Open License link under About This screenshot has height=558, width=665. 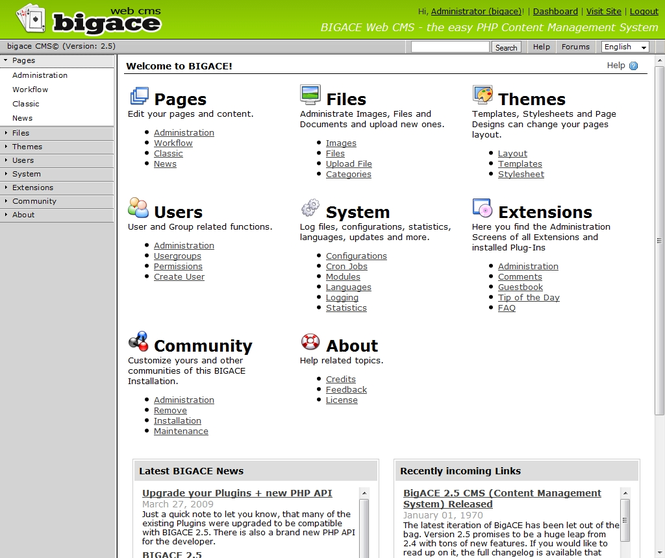[x=341, y=400]
